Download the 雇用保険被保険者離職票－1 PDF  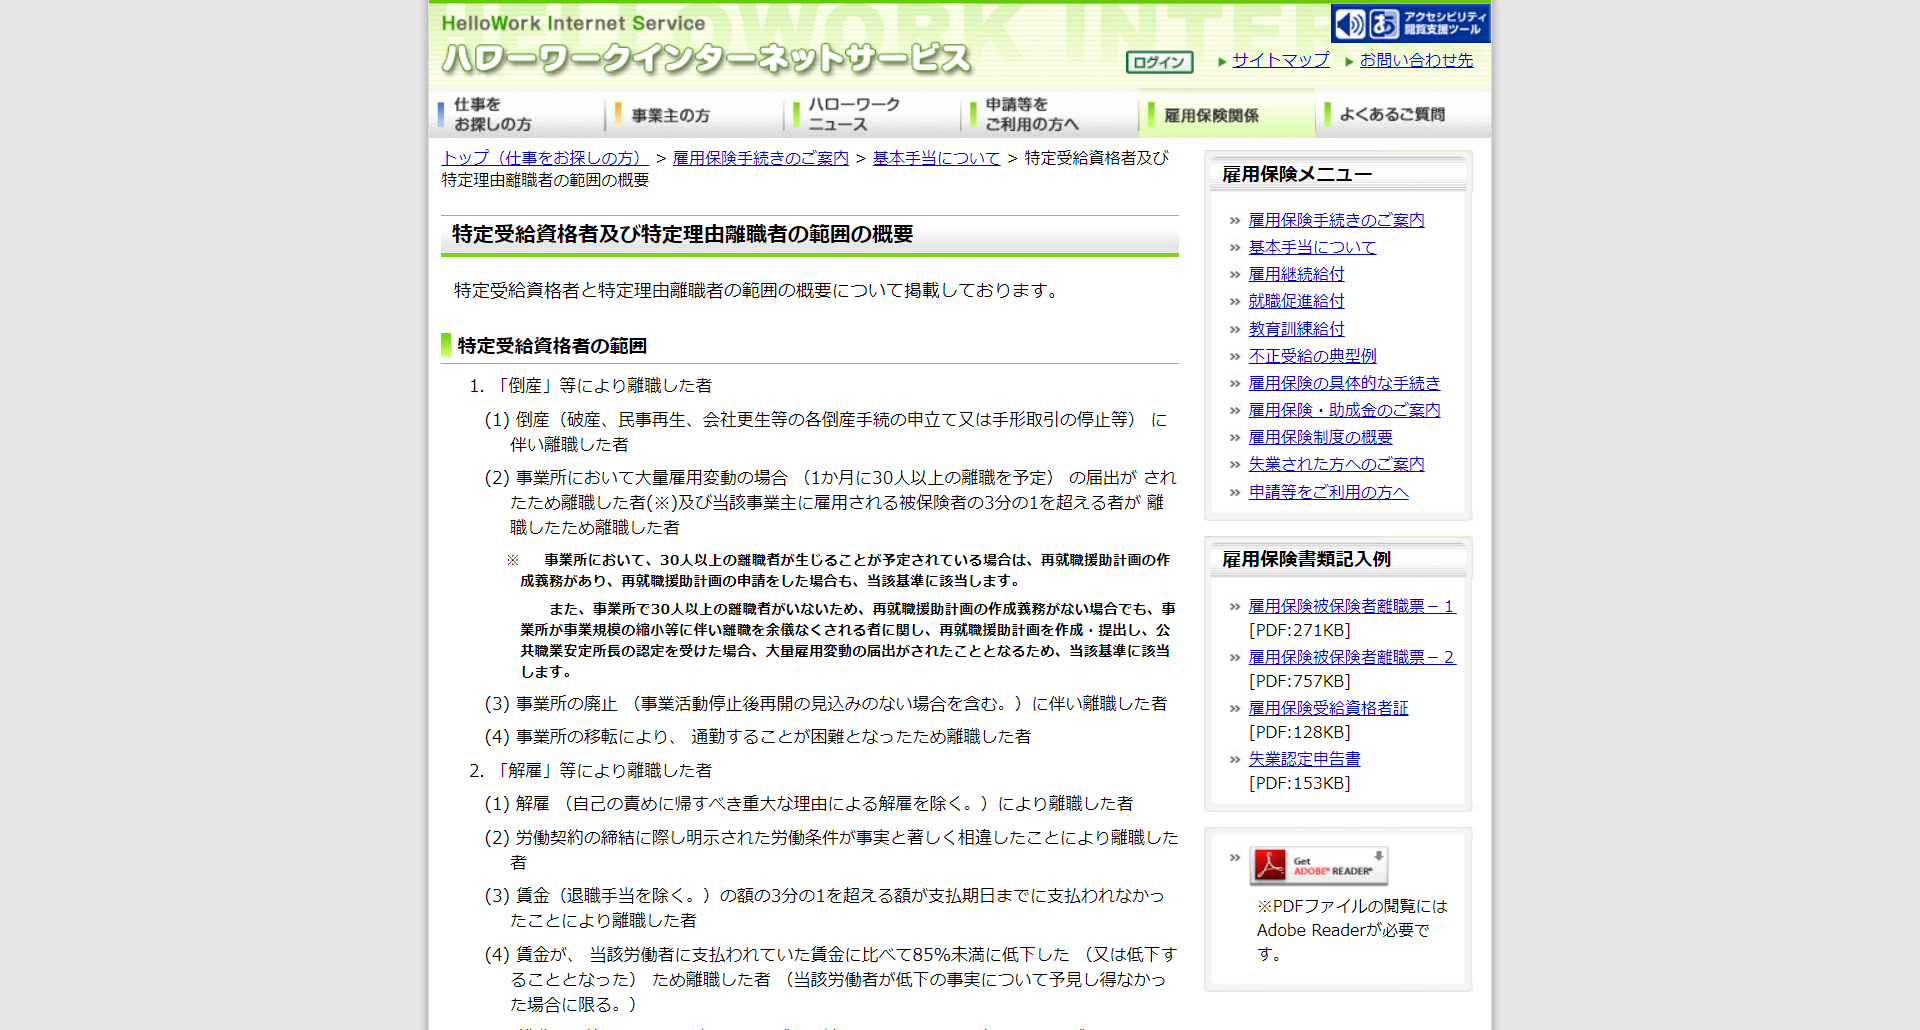1351,606
